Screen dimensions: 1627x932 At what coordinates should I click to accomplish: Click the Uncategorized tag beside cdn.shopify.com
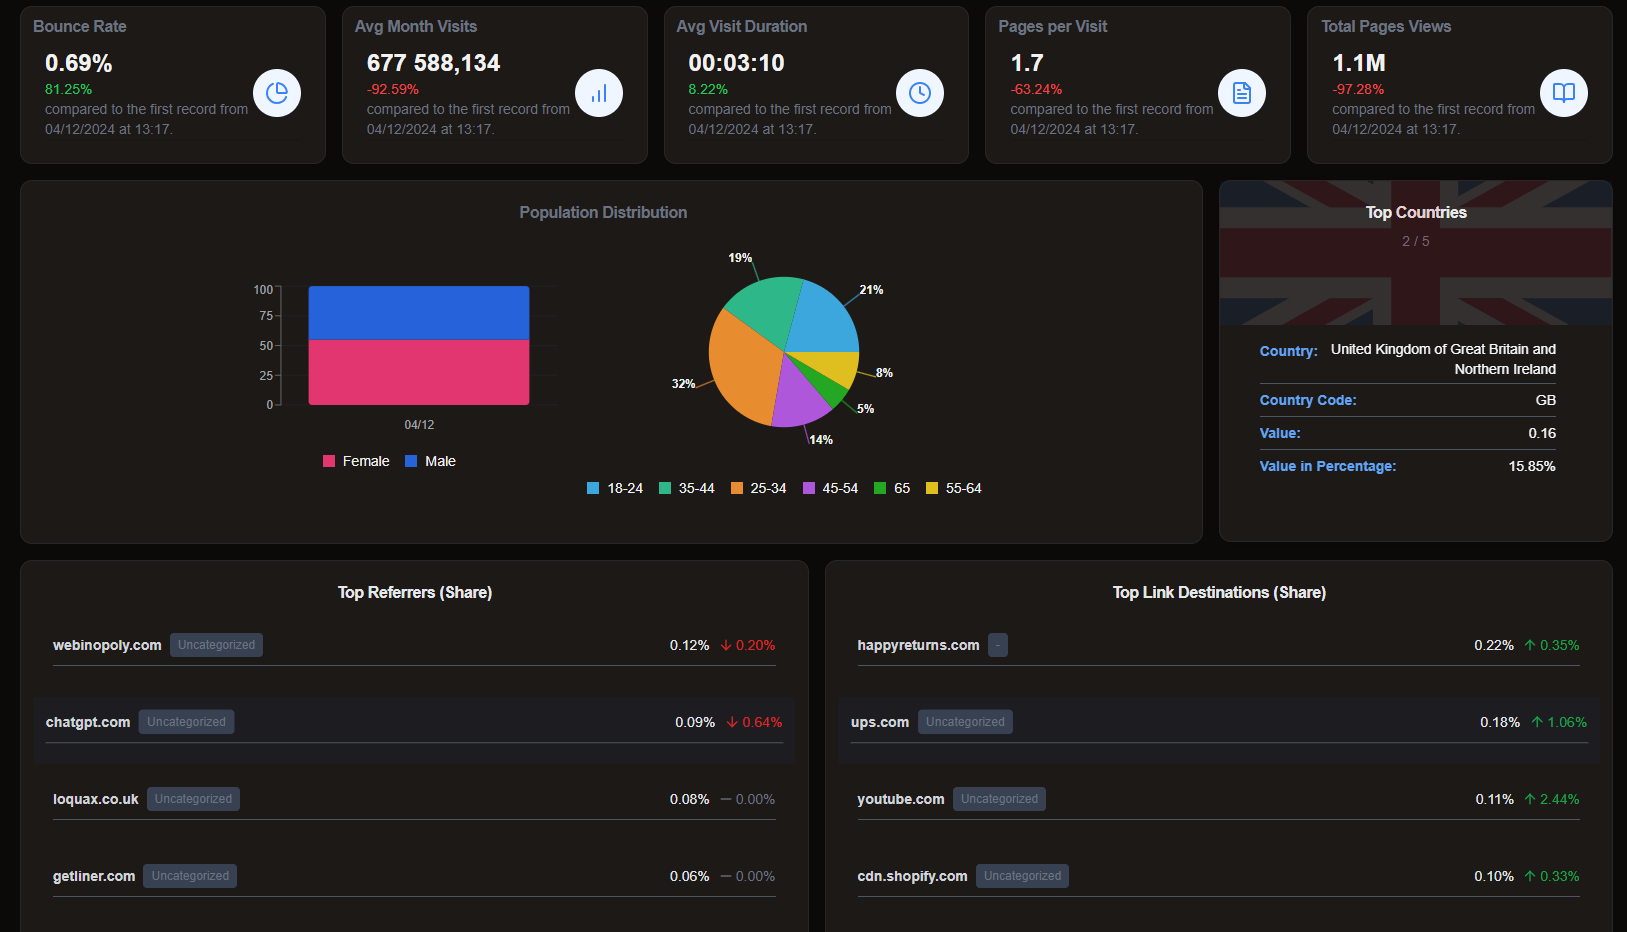click(1022, 876)
